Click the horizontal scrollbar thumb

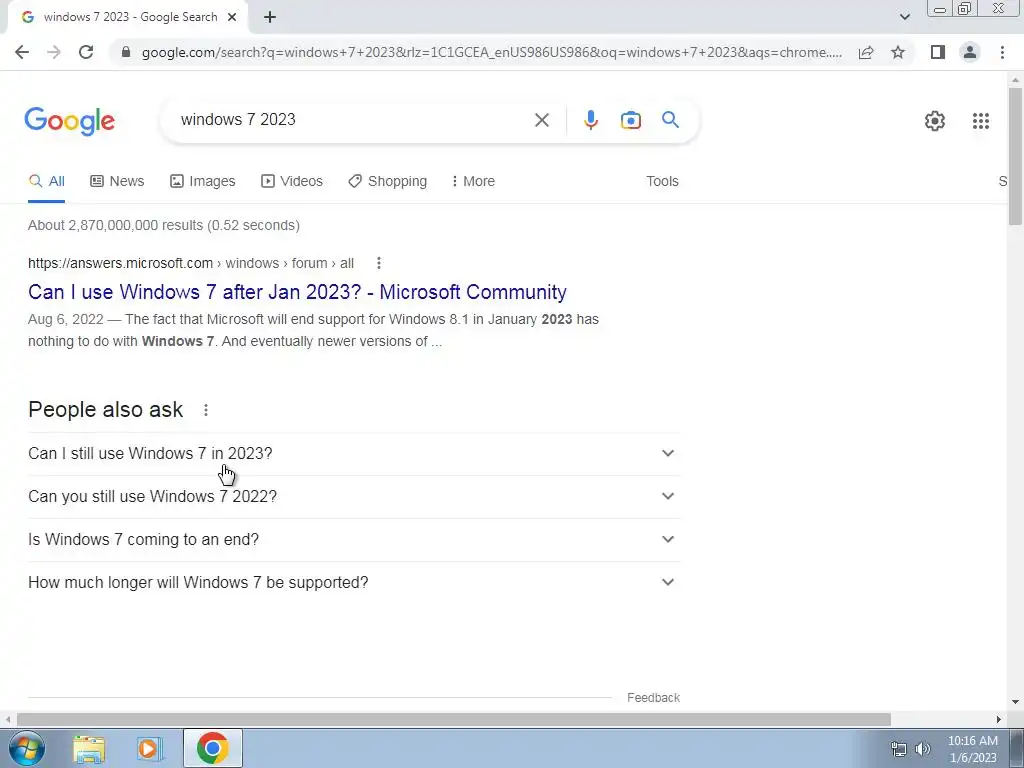454,719
